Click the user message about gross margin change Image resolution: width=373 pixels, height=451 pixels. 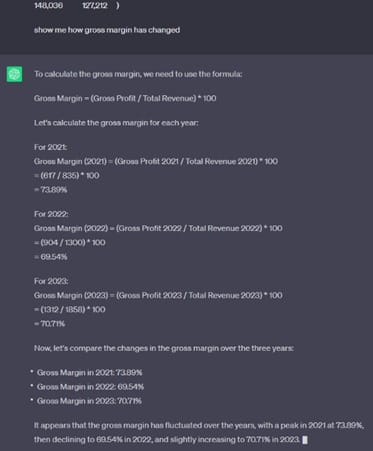click(107, 30)
